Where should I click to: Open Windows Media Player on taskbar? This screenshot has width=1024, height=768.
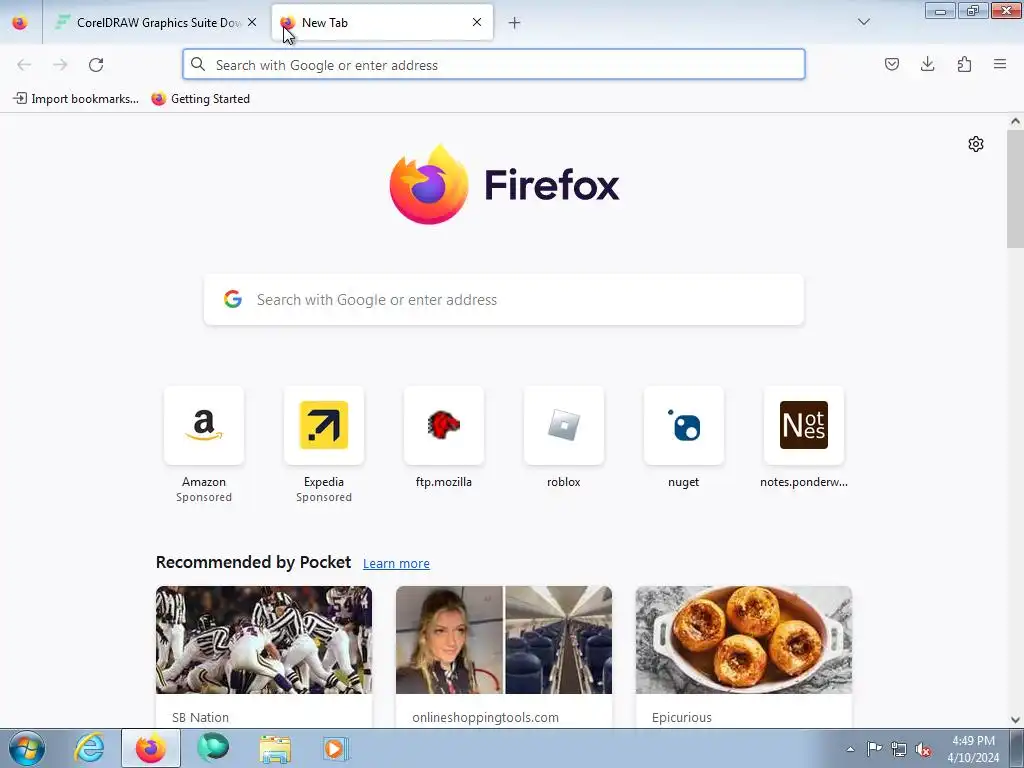pos(336,748)
